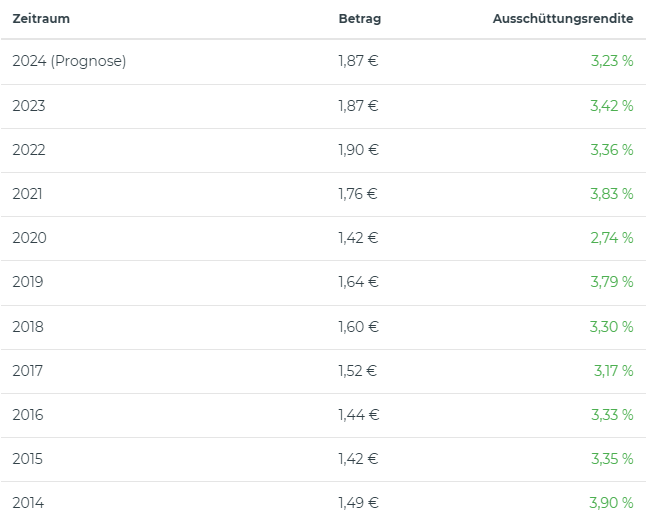Select the 1,64 € amount for 2019
The width and height of the screenshot is (648, 522).
tap(358, 282)
